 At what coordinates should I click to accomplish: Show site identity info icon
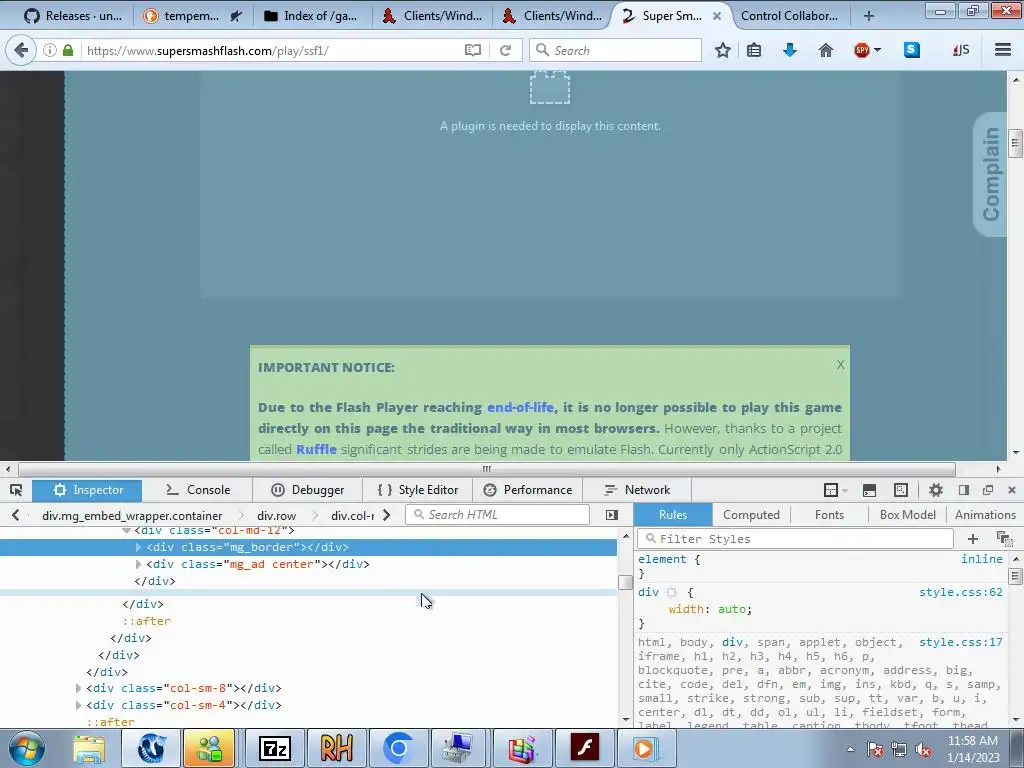(50, 50)
